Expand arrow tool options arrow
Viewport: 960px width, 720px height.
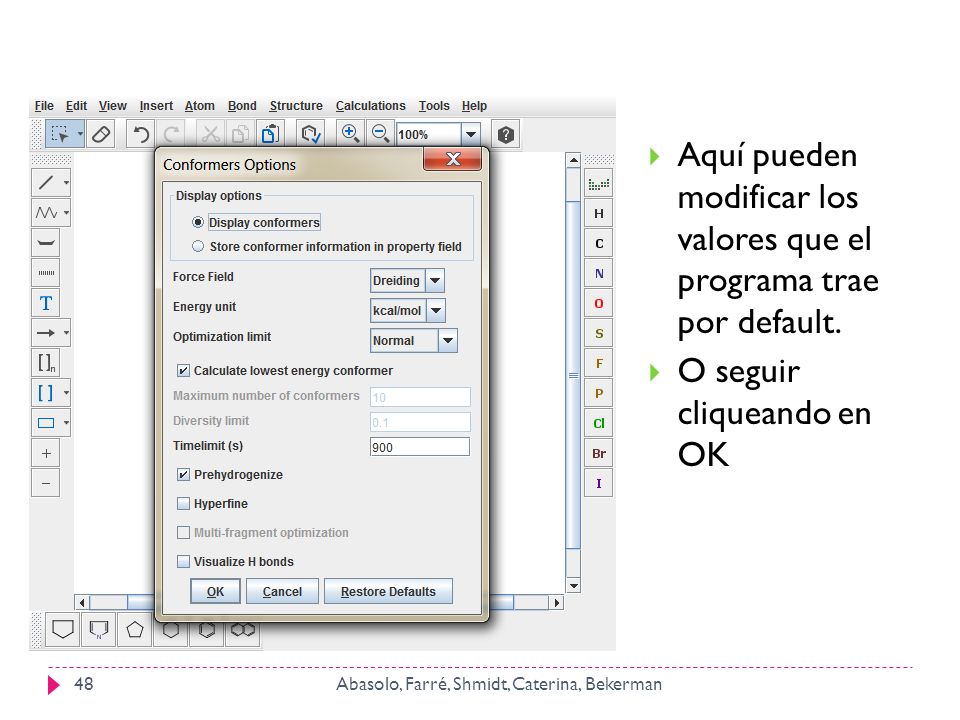pos(66,333)
